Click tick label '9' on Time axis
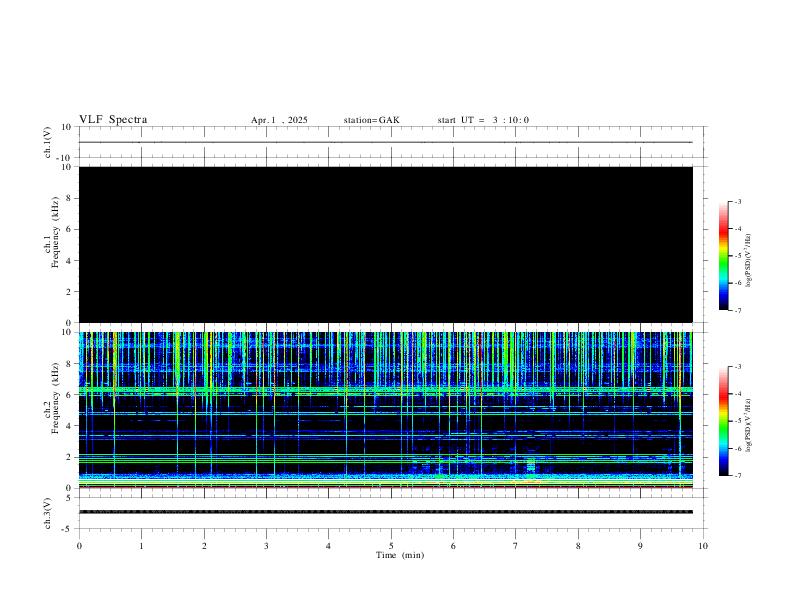Viewport: 792px width, 612px height. (x=640, y=546)
